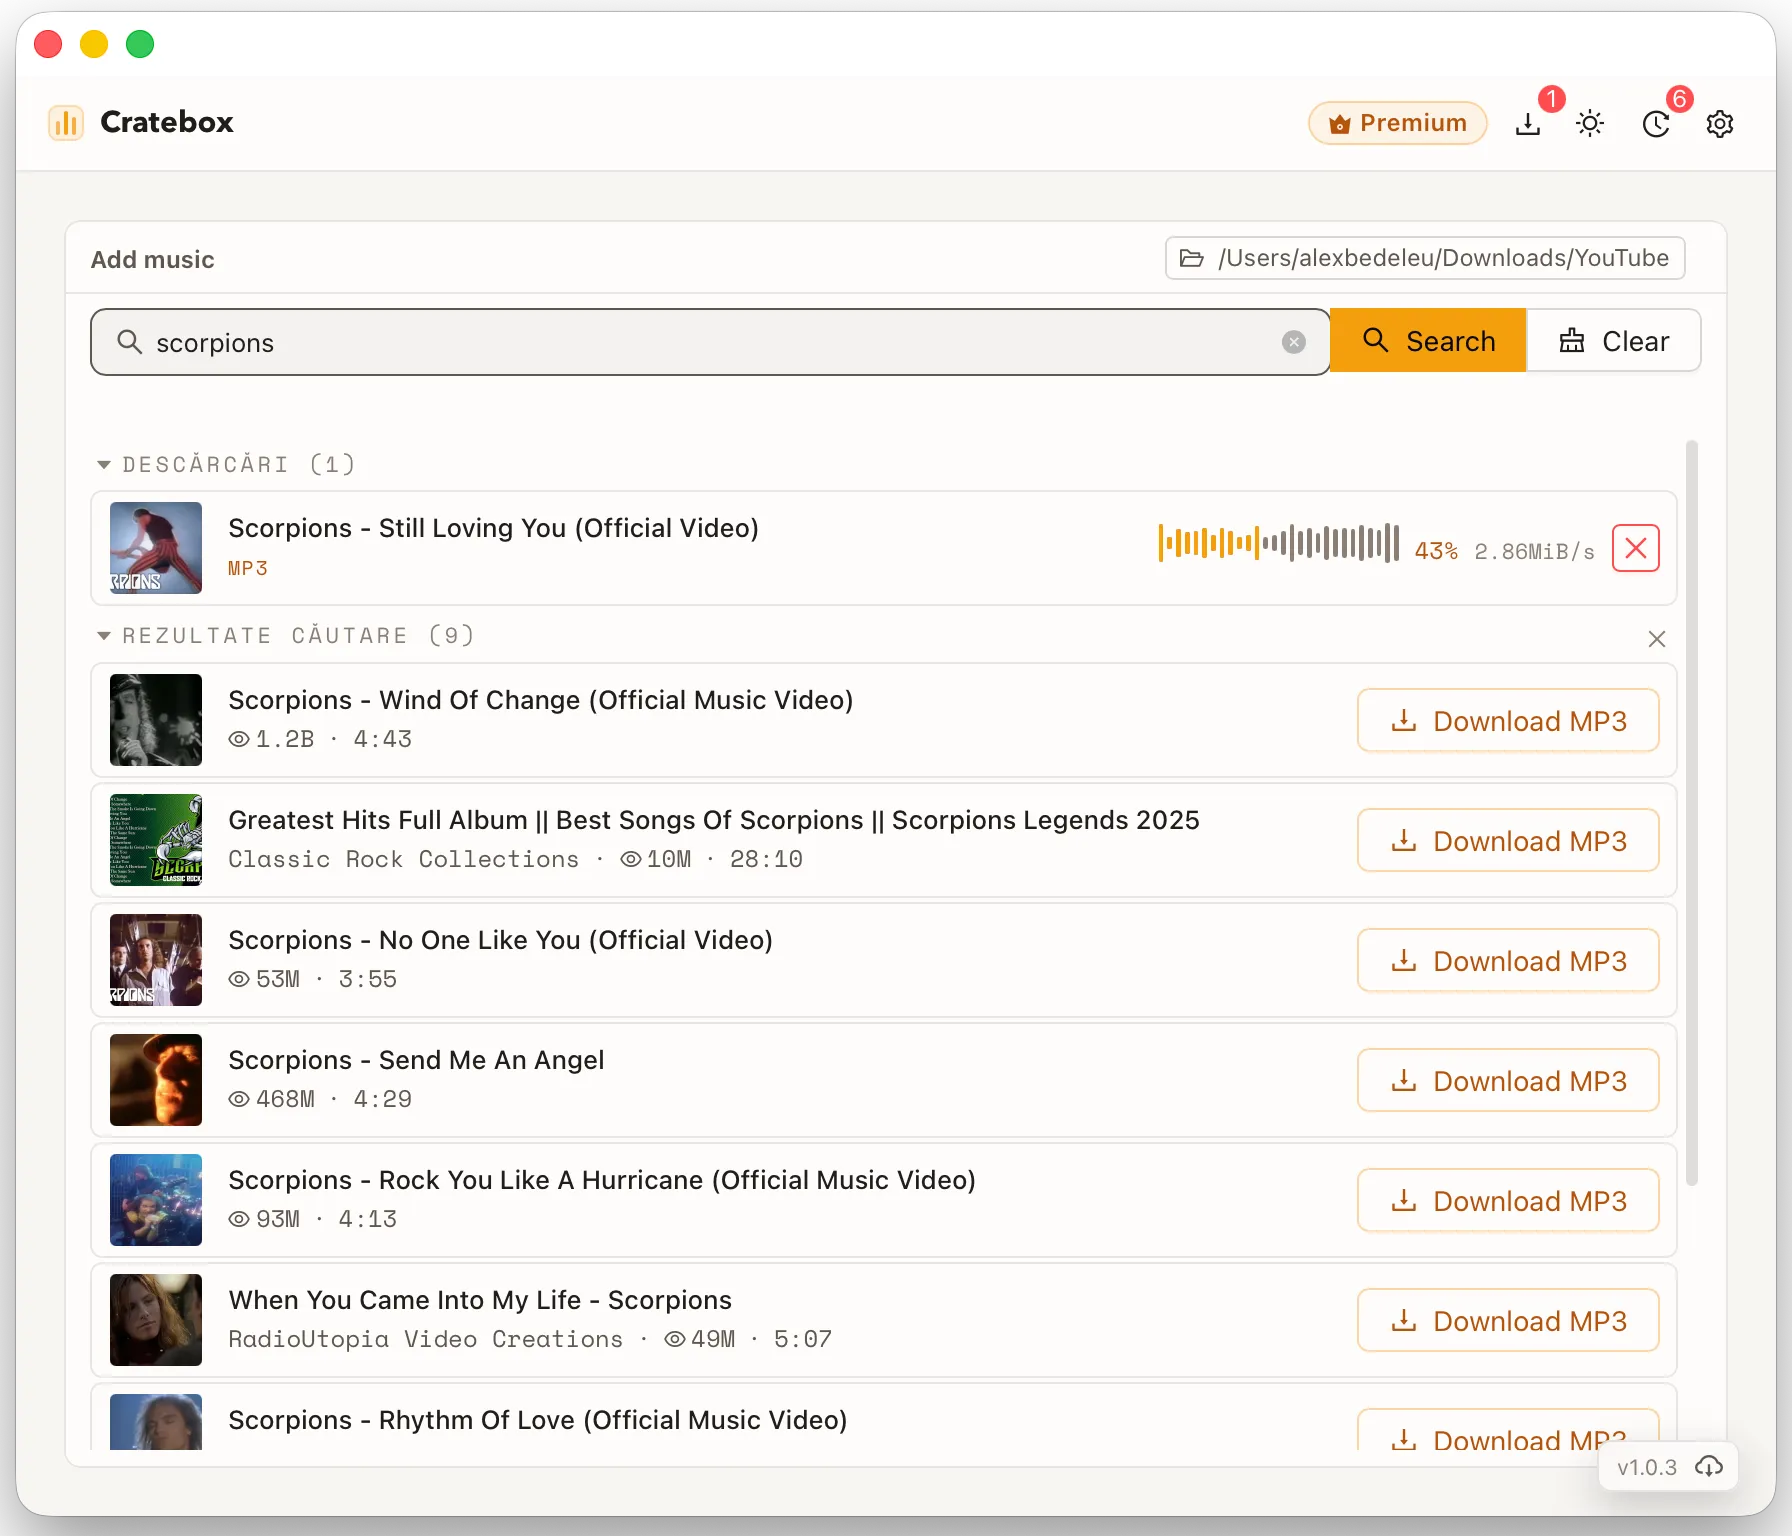This screenshot has height=1536, width=1792.
Task: Open the downloads queue icon with badge 1
Action: (1528, 124)
